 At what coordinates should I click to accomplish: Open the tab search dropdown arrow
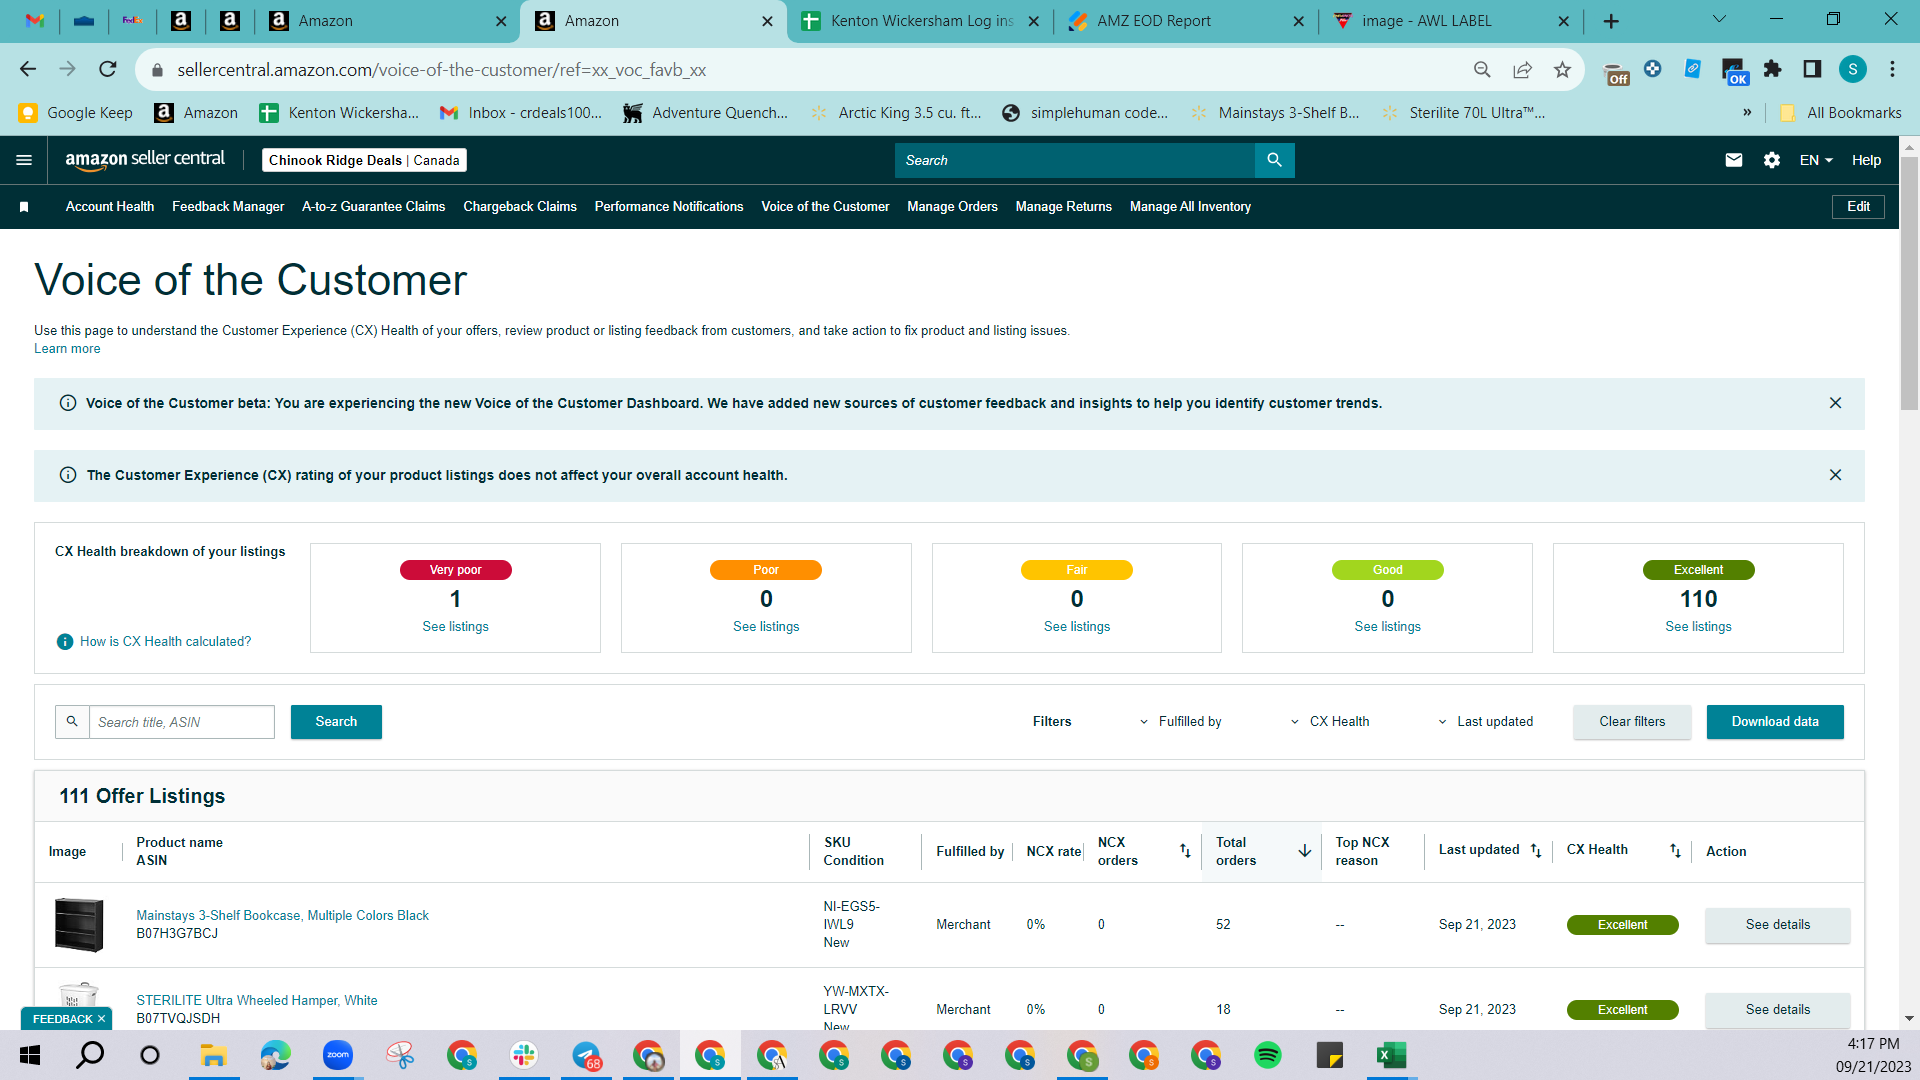[1719, 20]
